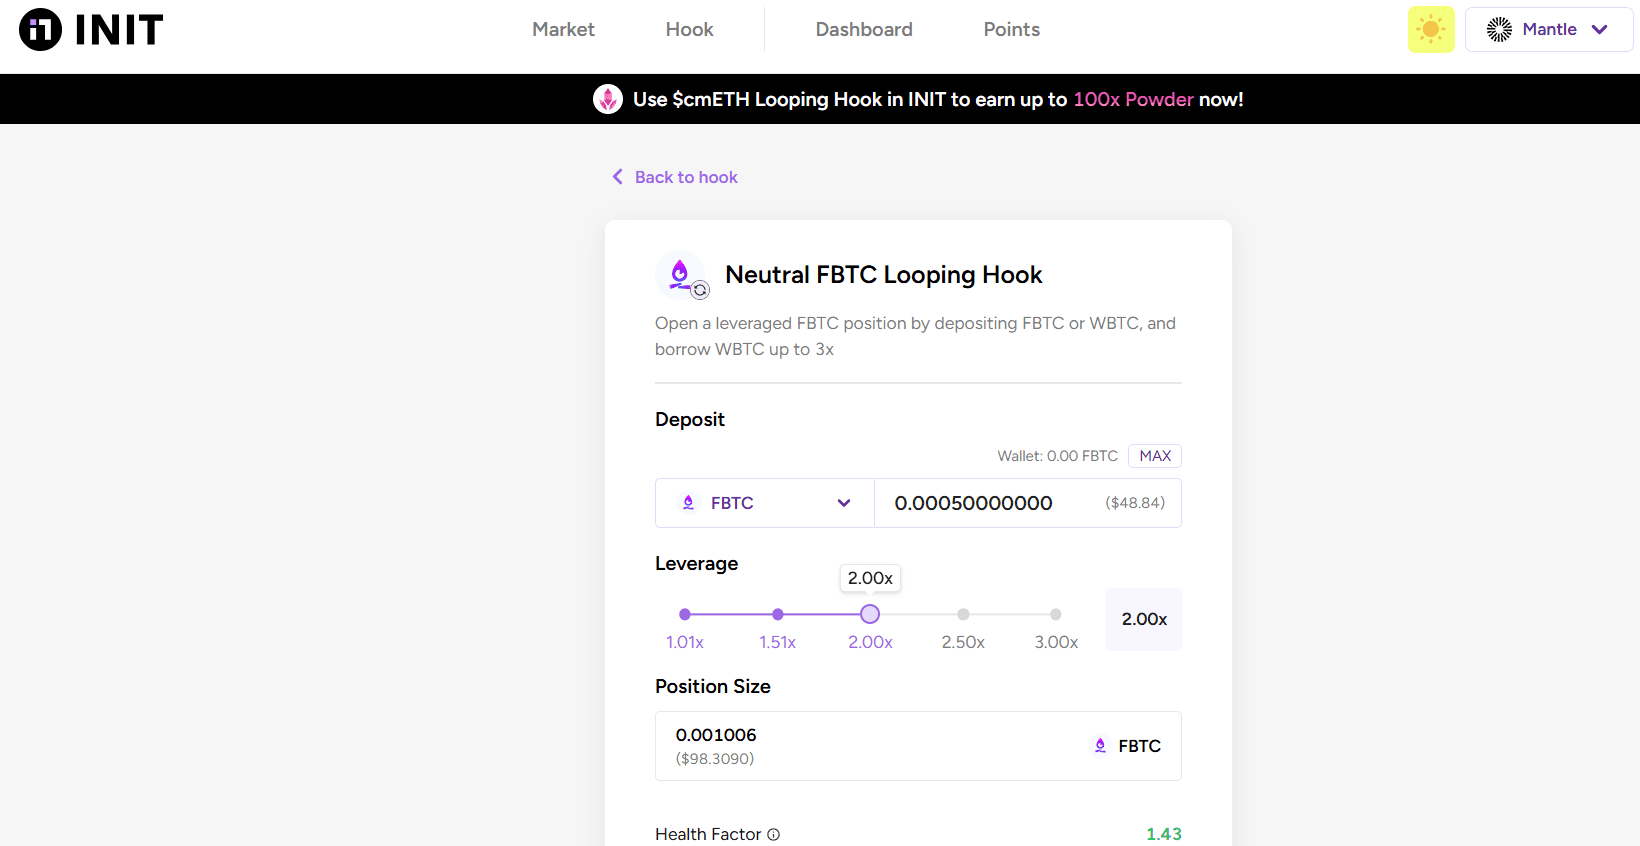This screenshot has height=846, width=1640.
Task: Click the Mantle network logo icon
Action: tap(1499, 30)
